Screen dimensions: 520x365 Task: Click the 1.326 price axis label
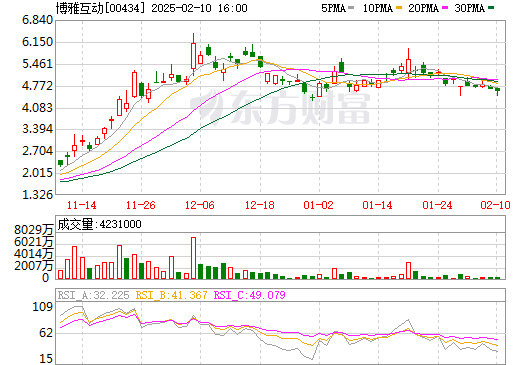(38, 195)
